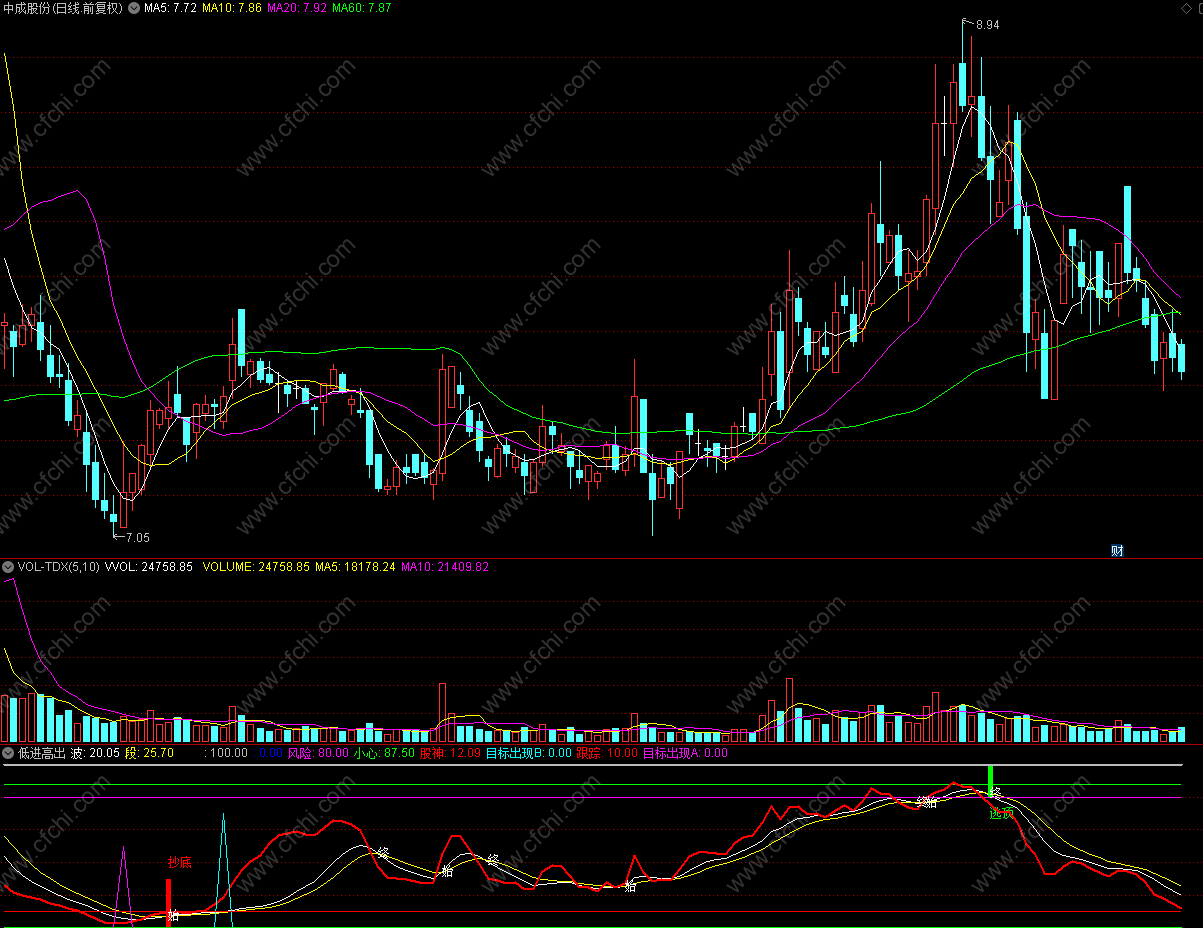1203x928 pixels.
Task: Expand the dropdown arrow beside 中成股份 title
Action: click(x=134, y=8)
